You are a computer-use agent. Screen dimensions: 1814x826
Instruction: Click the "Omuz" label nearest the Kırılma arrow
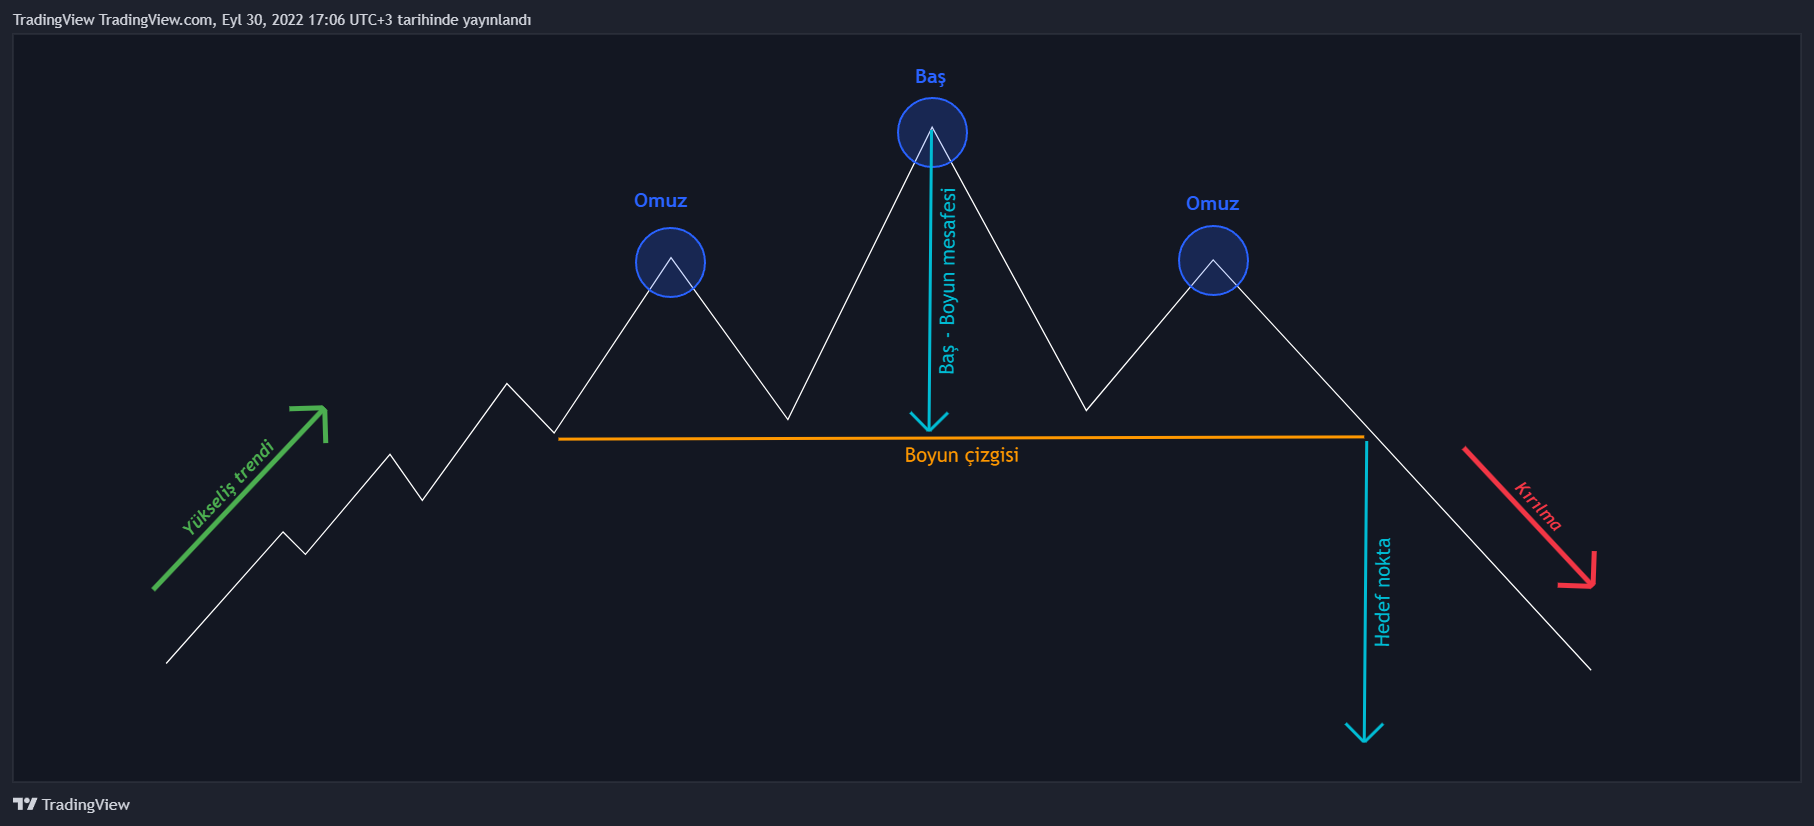click(1212, 203)
